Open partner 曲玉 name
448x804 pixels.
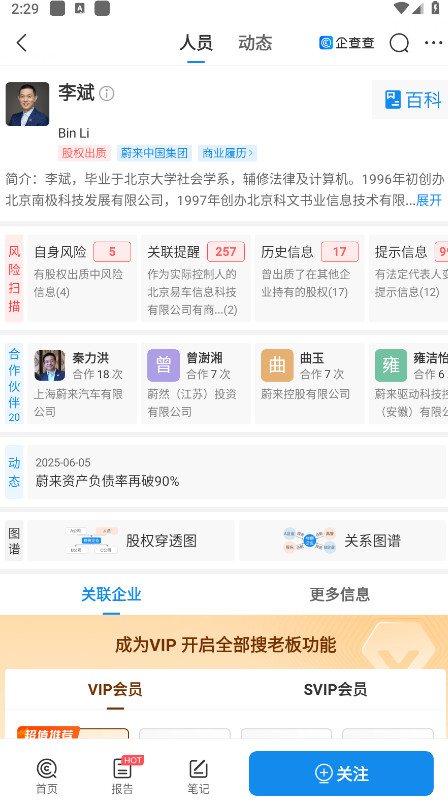312,358
